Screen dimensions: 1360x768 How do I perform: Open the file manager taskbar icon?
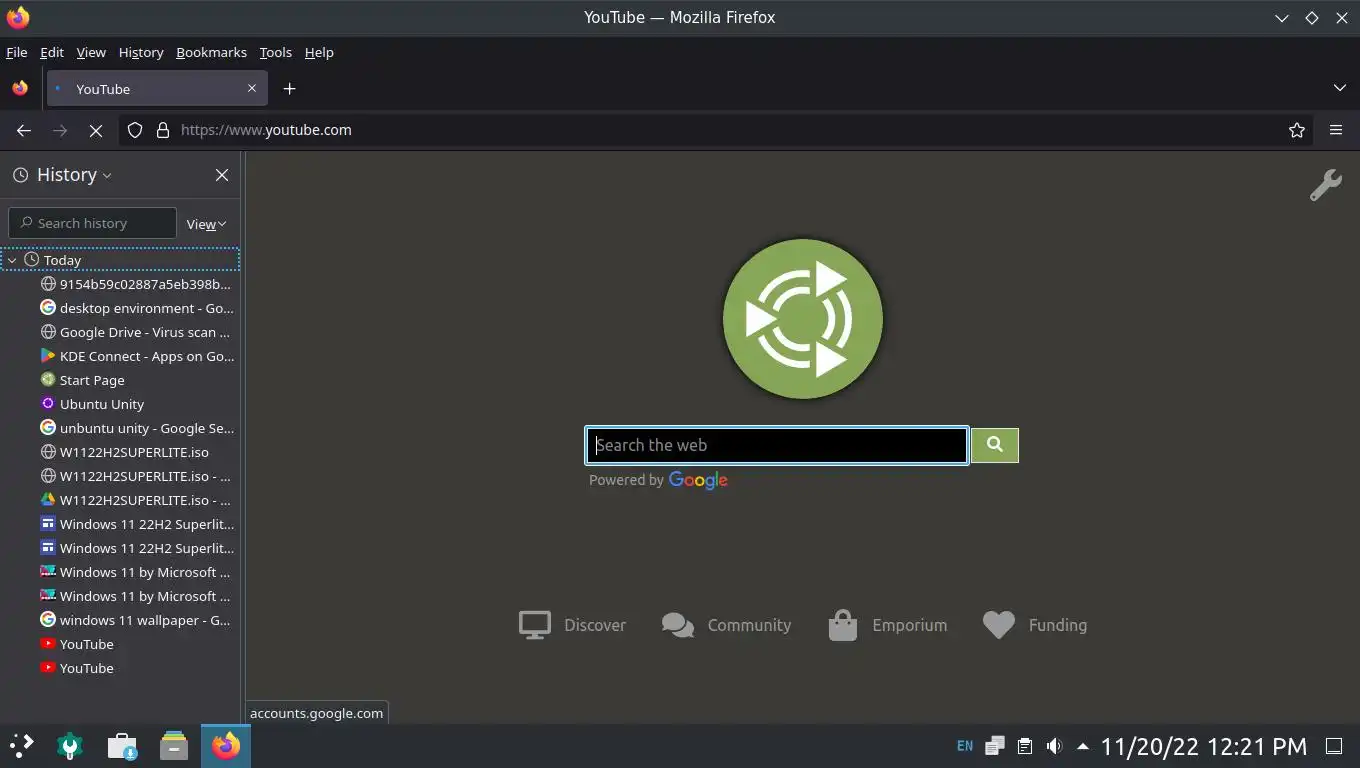pos(174,746)
